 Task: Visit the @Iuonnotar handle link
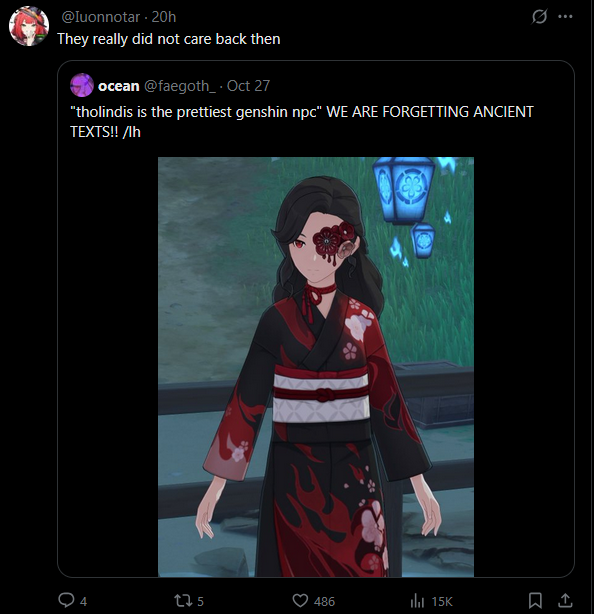click(x=100, y=17)
